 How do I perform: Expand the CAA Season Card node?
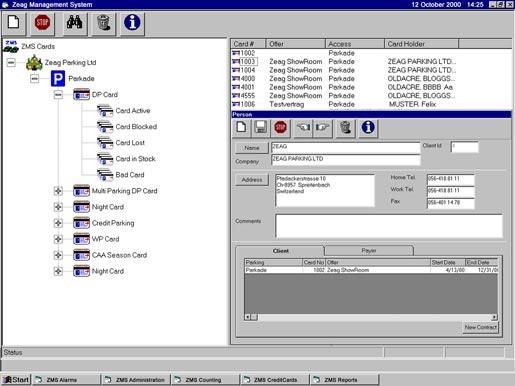58,255
